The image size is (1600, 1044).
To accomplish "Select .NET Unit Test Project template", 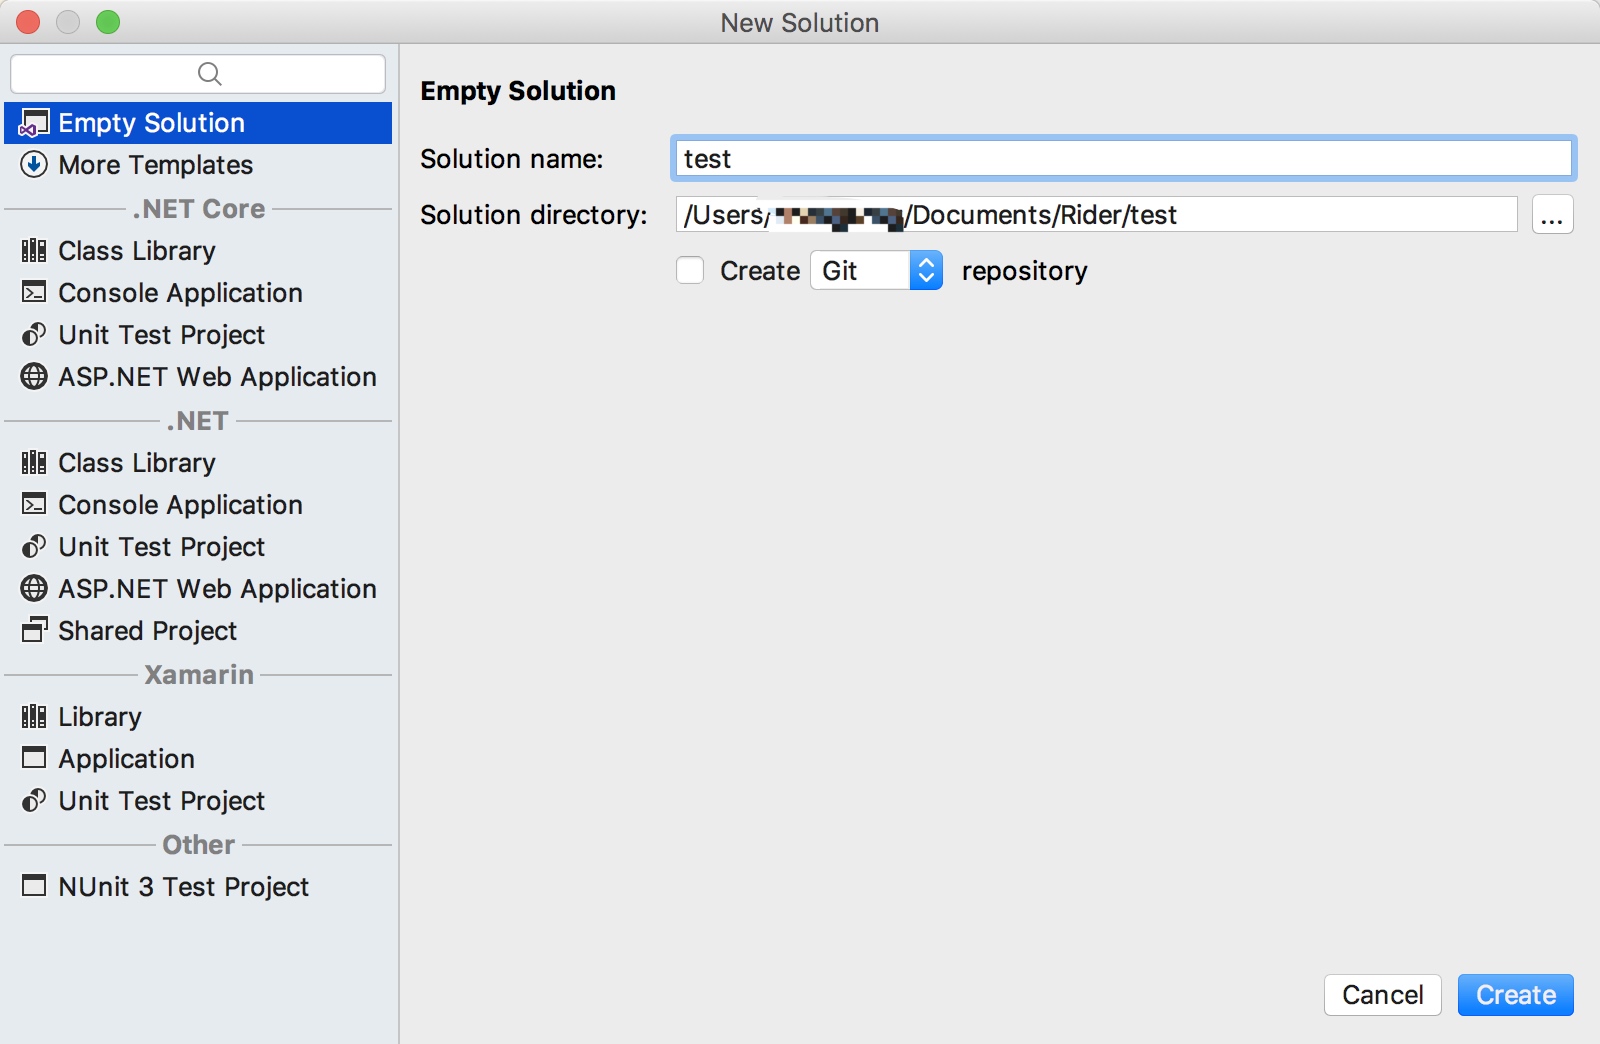I will pyautogui.click(x=161, y=547).
